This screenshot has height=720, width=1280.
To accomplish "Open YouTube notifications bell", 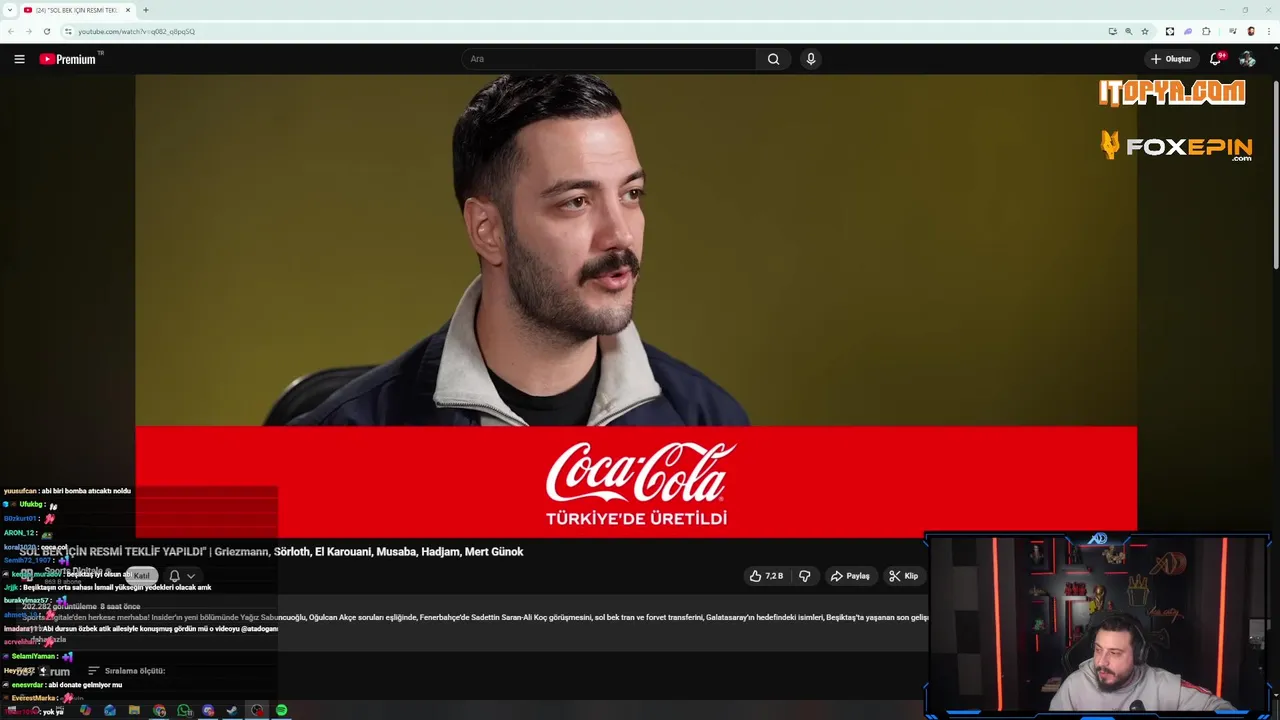I will (x=1216, y=59).
